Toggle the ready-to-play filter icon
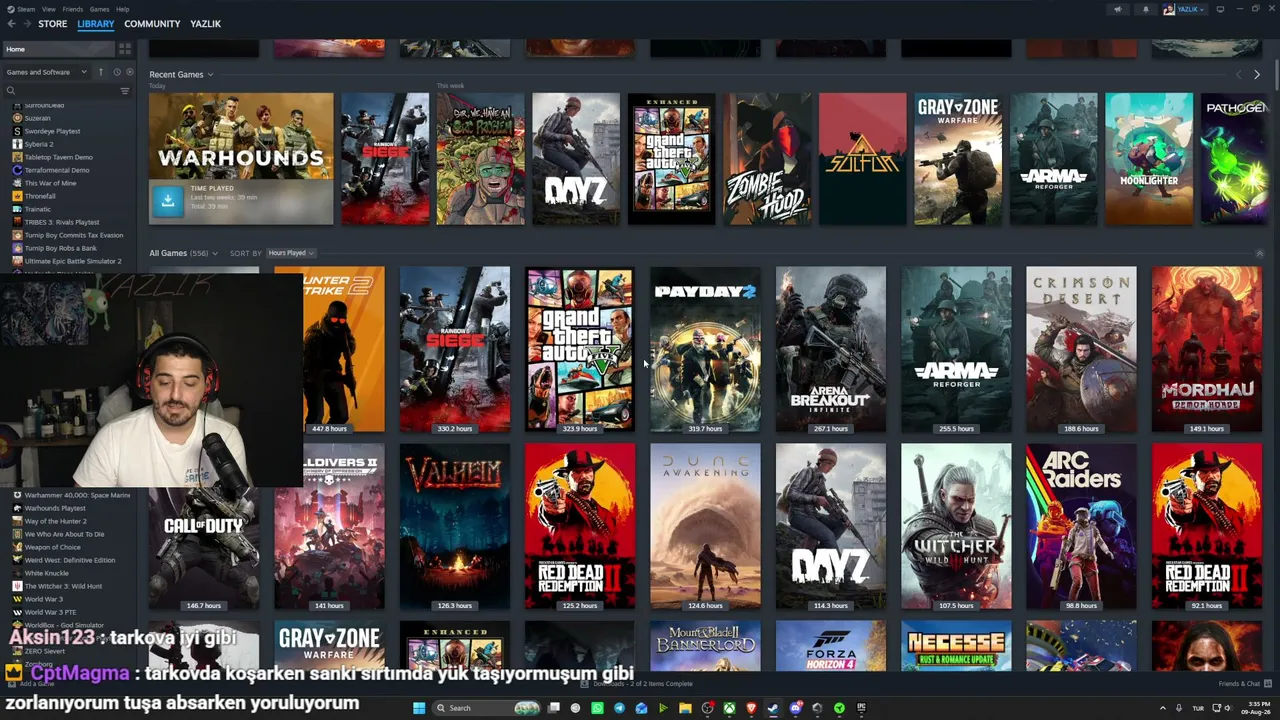 129,72
